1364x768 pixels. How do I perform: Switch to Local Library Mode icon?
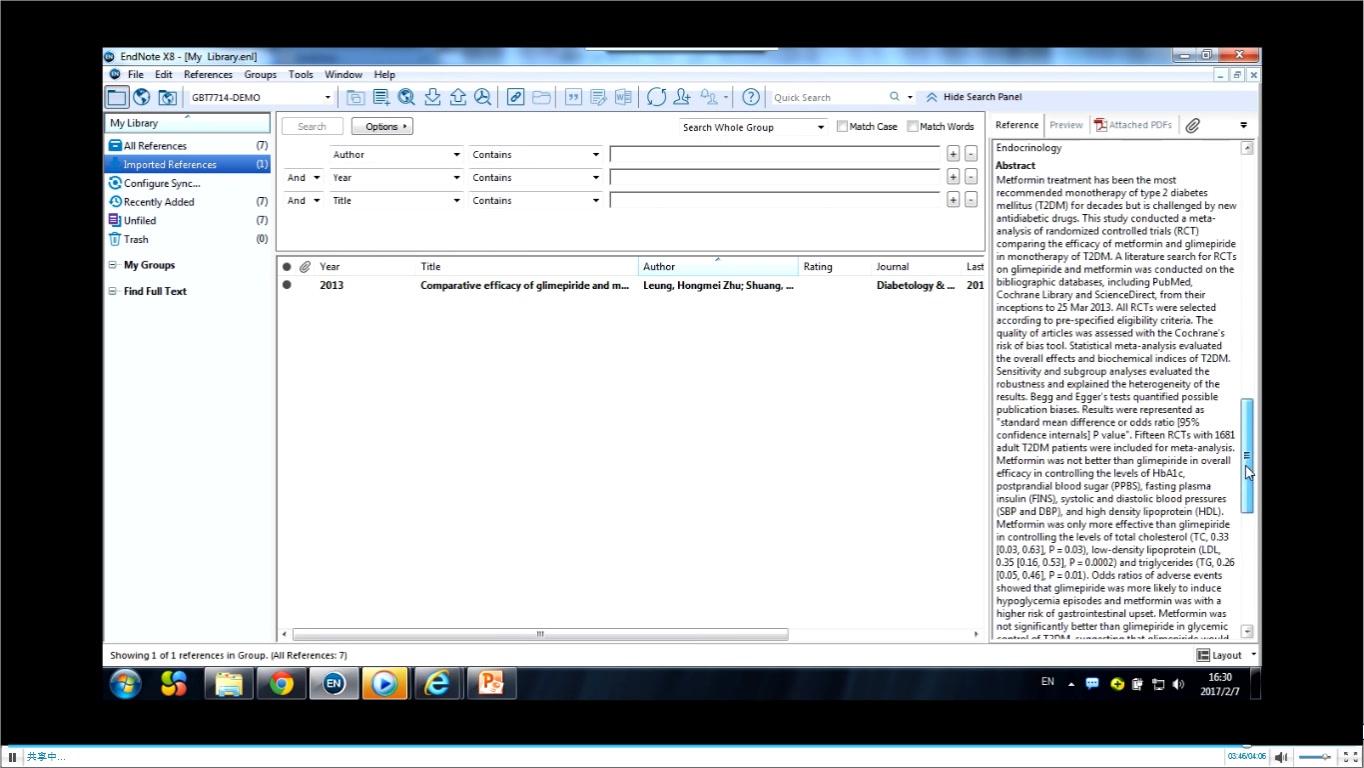tap(117, 97)
